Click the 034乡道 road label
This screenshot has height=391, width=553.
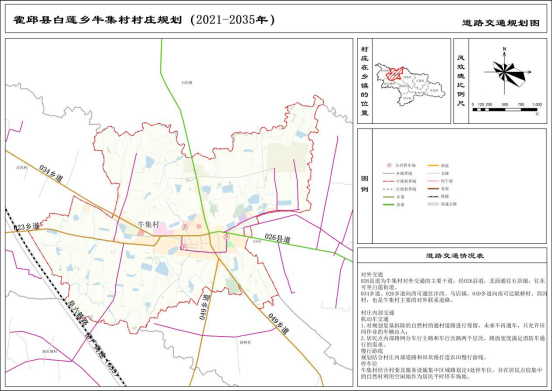[51, 173]
